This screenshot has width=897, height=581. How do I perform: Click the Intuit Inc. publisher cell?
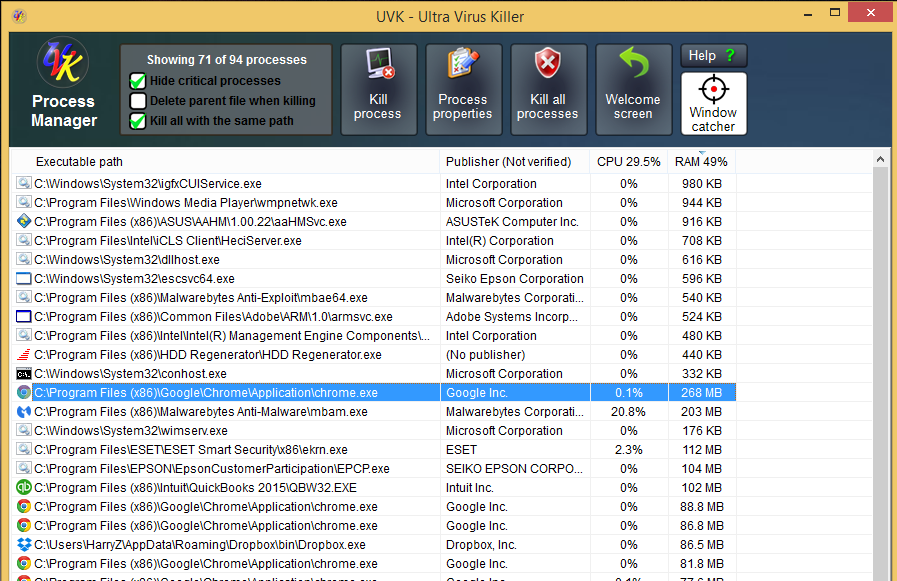click(470, 487)
